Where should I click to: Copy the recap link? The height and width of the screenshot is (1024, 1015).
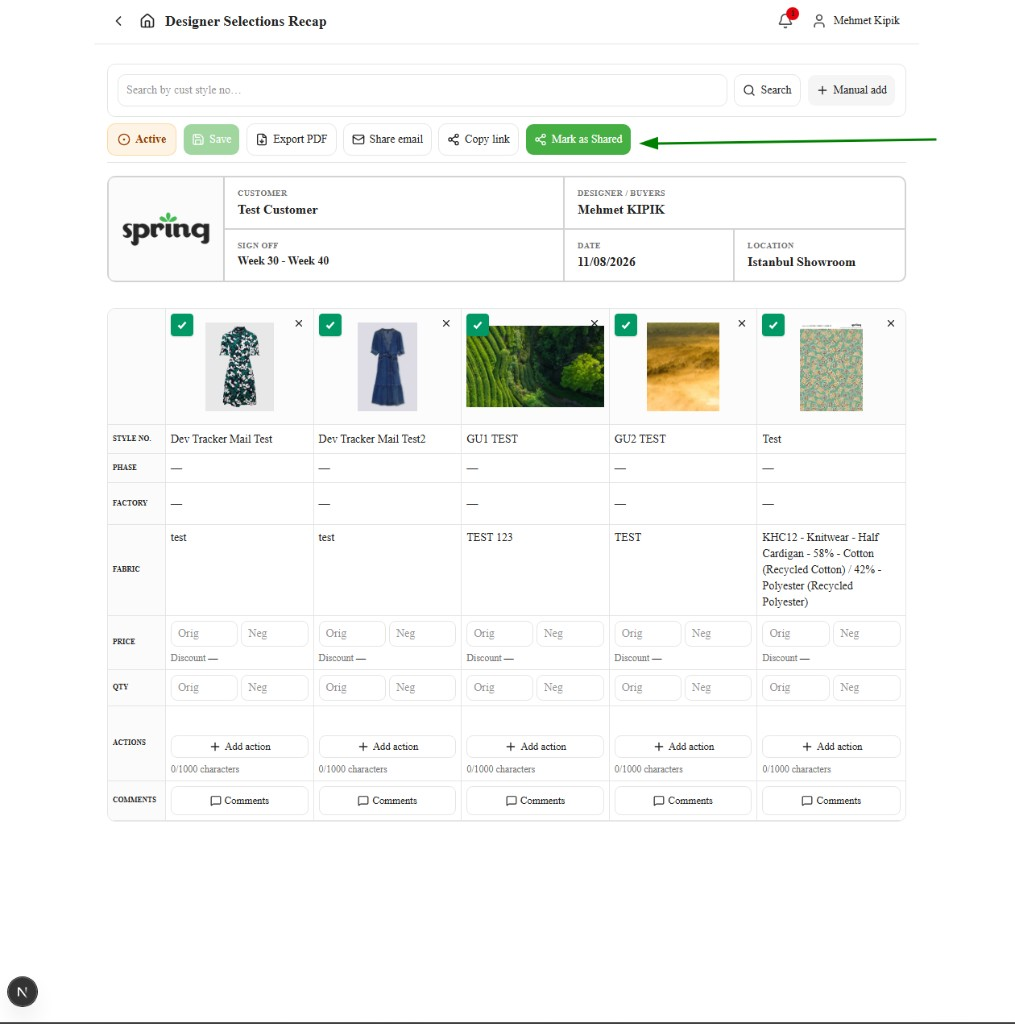(x=479, y=139)
